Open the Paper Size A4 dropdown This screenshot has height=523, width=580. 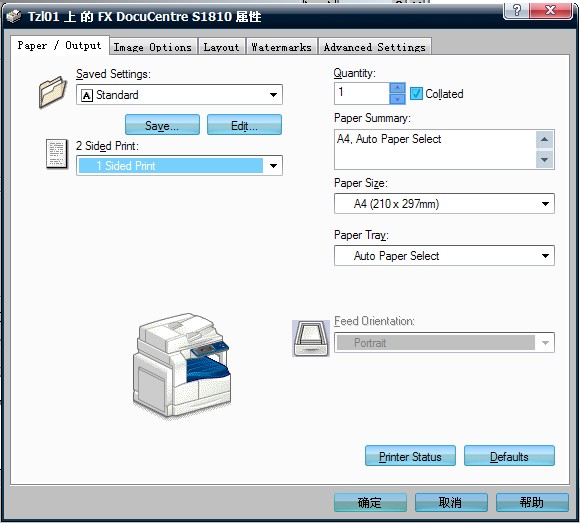click(x=444, y=203)
